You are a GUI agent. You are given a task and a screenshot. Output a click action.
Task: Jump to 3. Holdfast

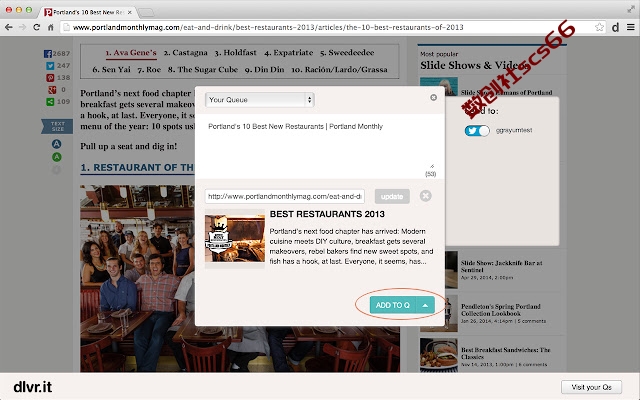(236, 53)
